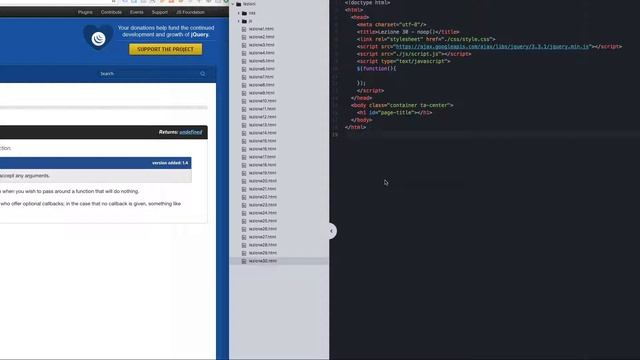Open lezione3.html in the file tree
640x360 pixels.
[x=261, y=45]
